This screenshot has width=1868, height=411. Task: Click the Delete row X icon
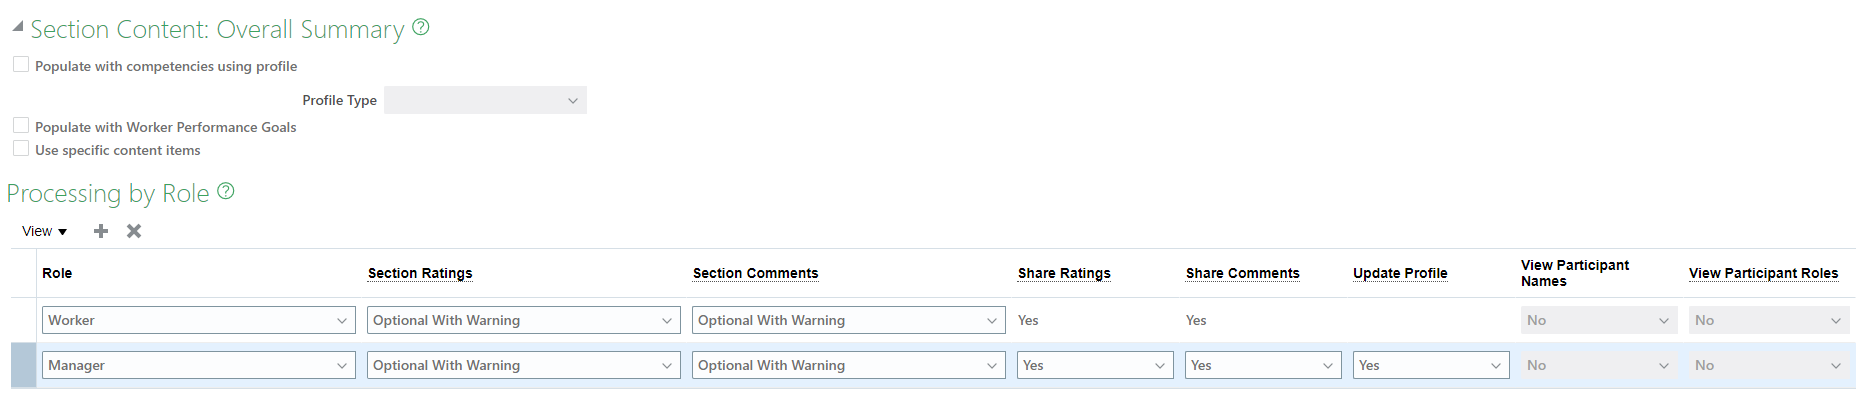tap(134, 231)
